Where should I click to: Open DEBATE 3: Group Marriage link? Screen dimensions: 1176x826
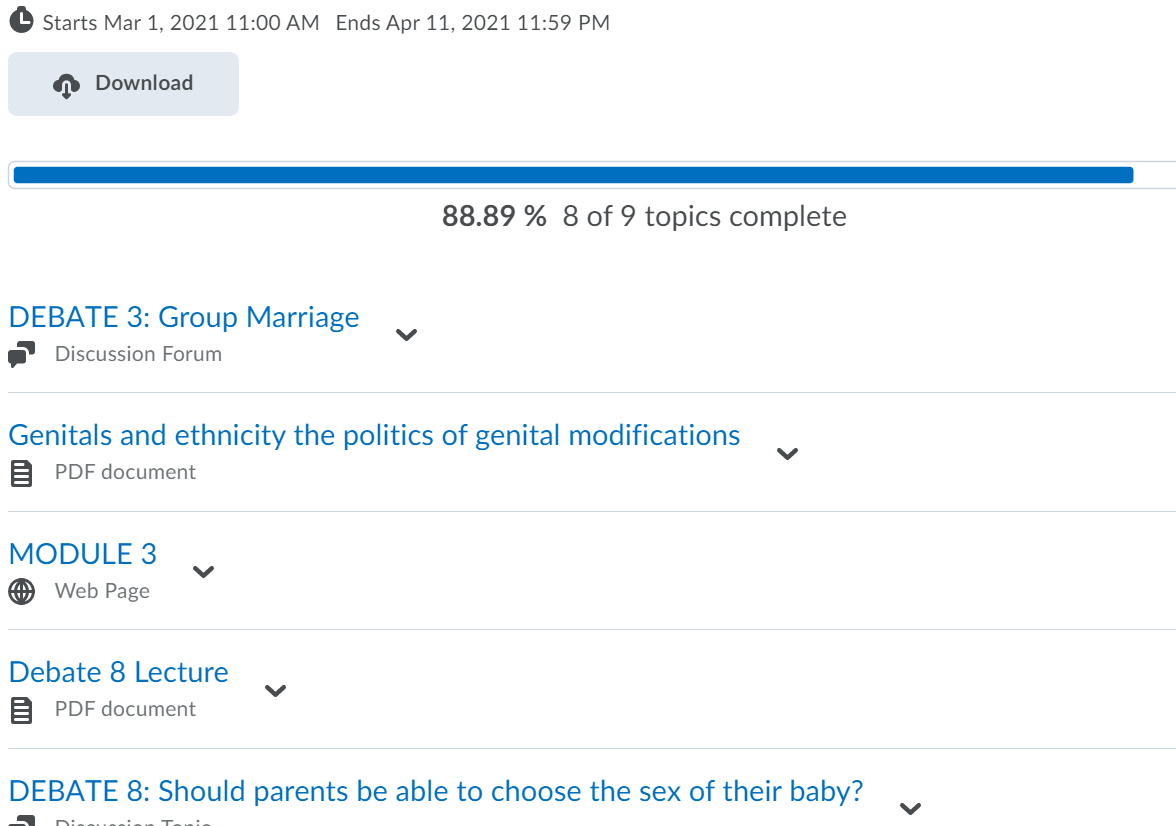[x=184, y=317]
